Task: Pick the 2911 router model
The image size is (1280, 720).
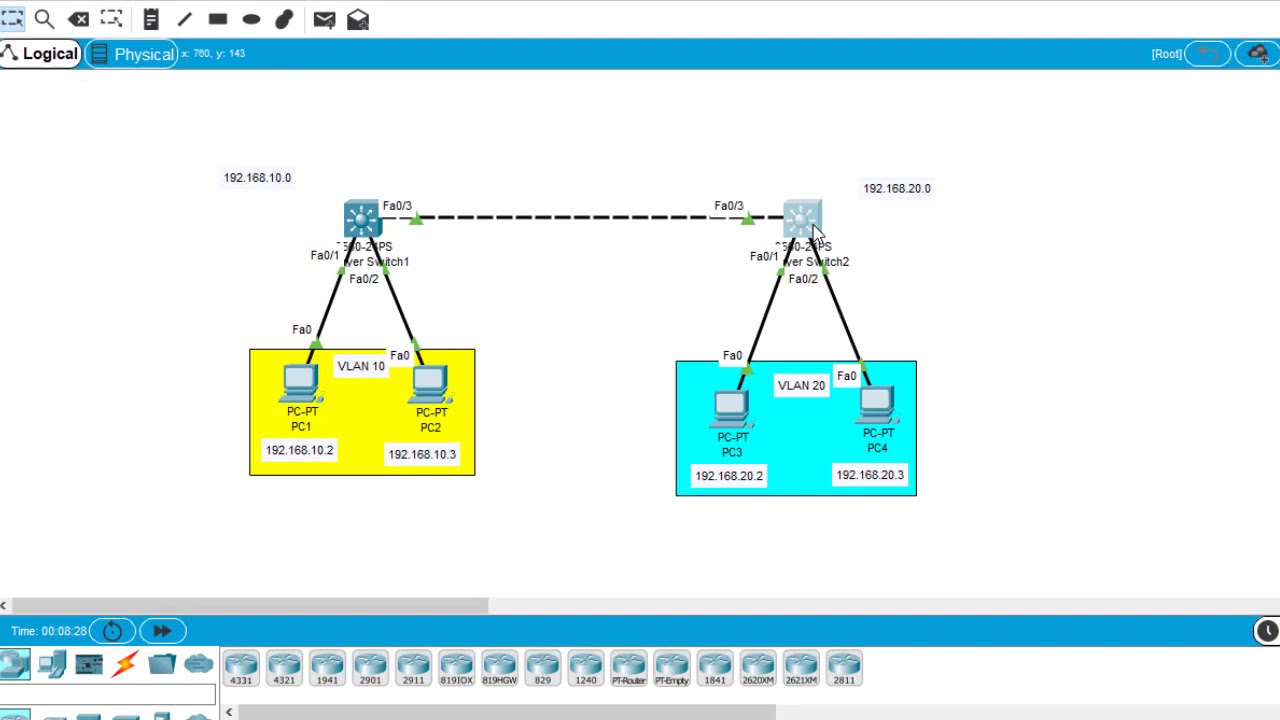Action: (x=413, y=668)
